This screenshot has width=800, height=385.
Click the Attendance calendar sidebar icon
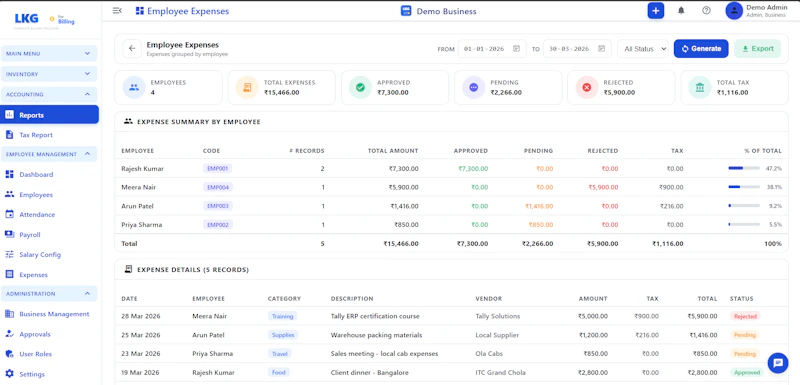pyautogui.click(x=9, y=215)
